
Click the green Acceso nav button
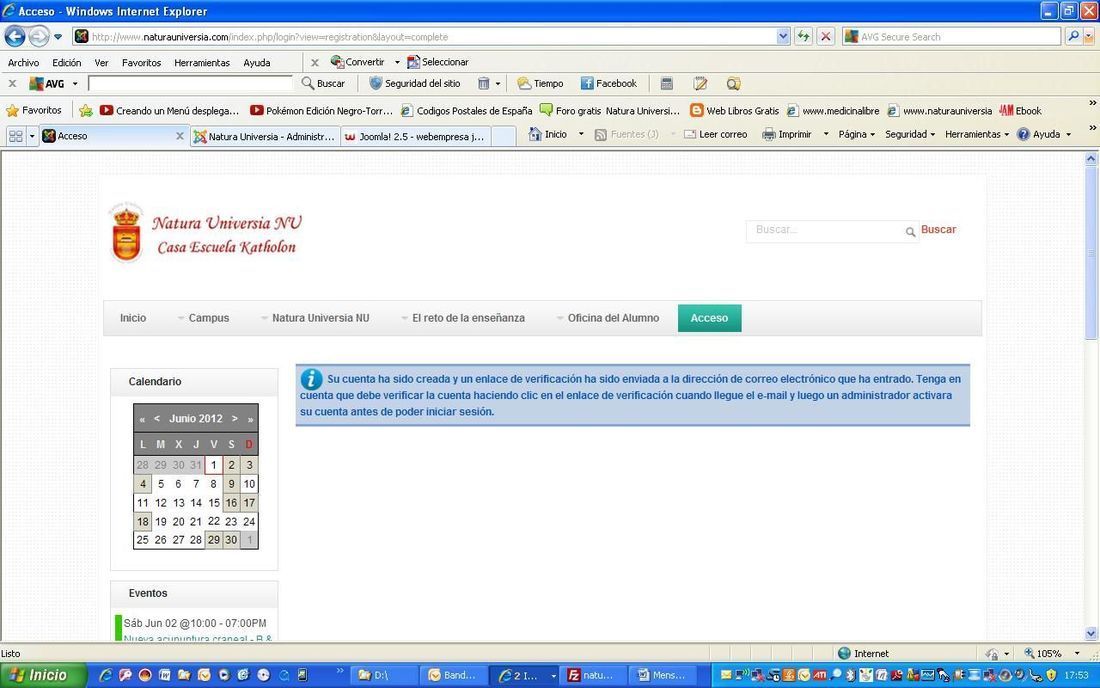(x=709, y=318)
